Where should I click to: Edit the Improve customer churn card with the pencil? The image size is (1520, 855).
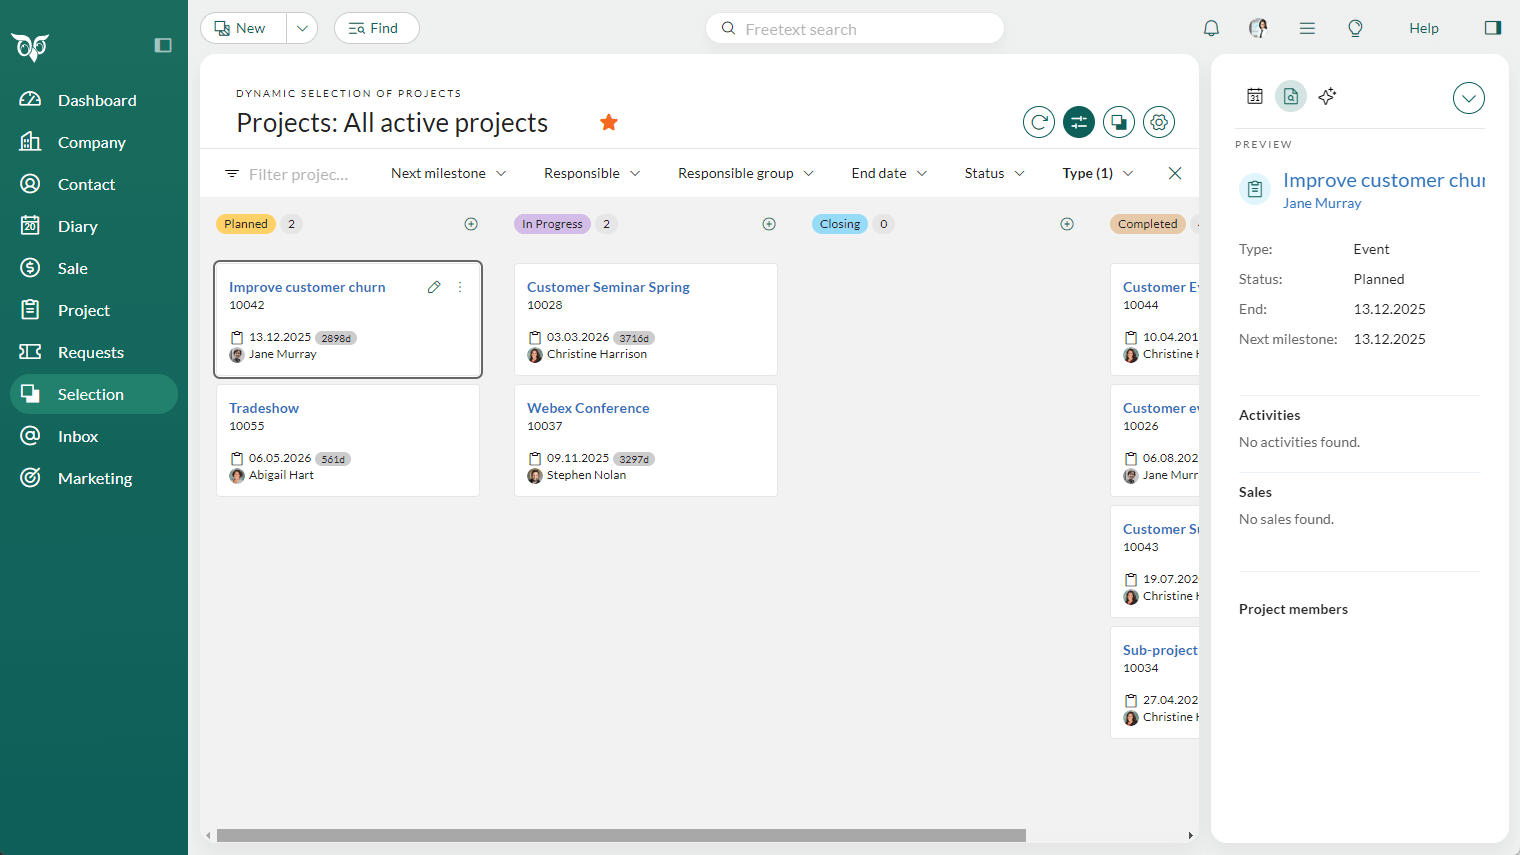(434, 287)
